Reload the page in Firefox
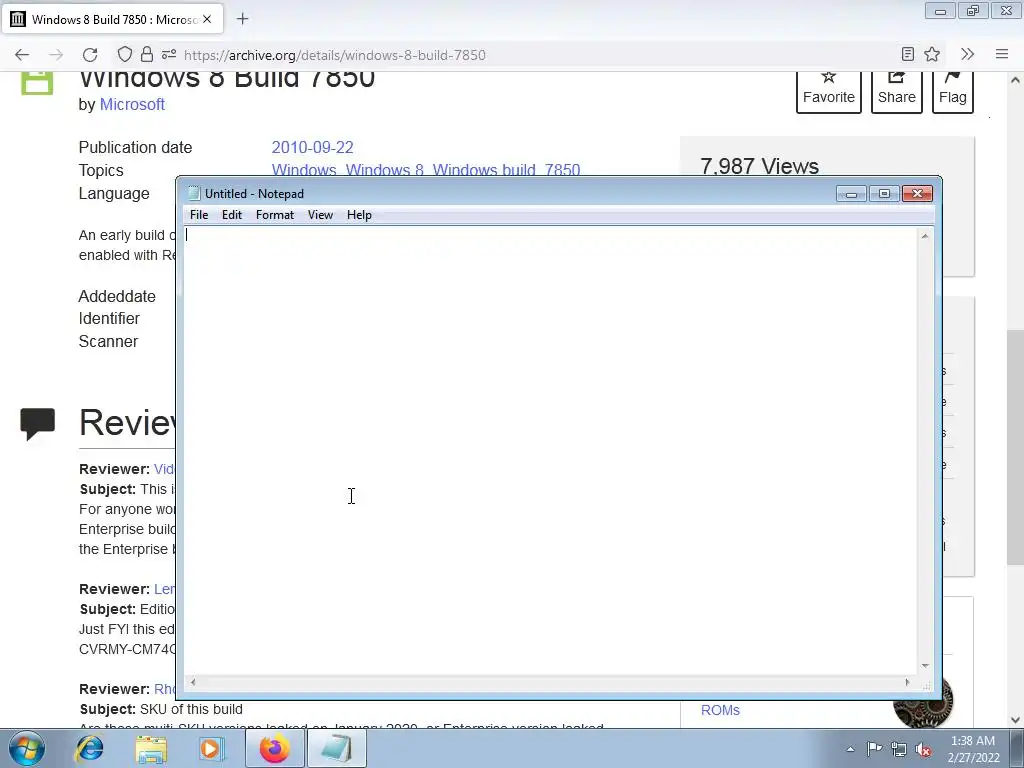 (90, 55)
